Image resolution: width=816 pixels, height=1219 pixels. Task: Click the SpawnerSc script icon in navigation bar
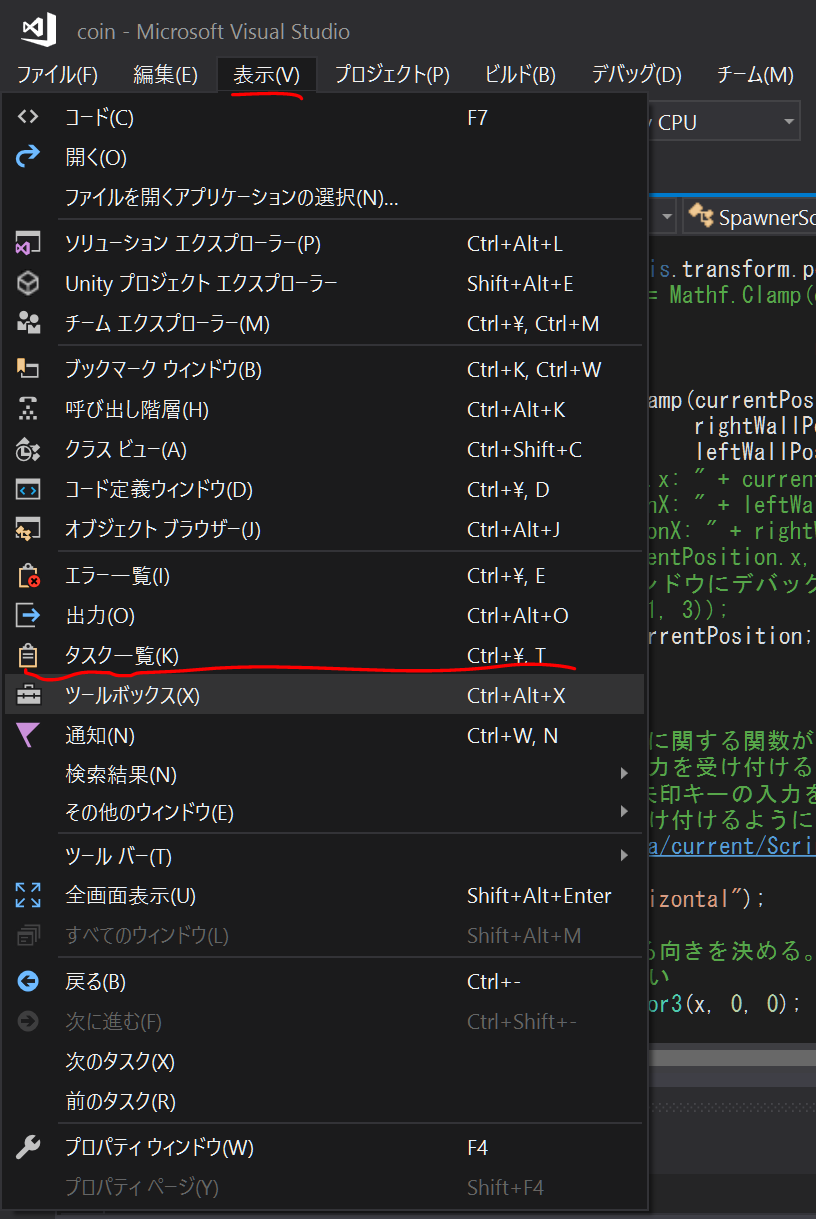[702, 217]
